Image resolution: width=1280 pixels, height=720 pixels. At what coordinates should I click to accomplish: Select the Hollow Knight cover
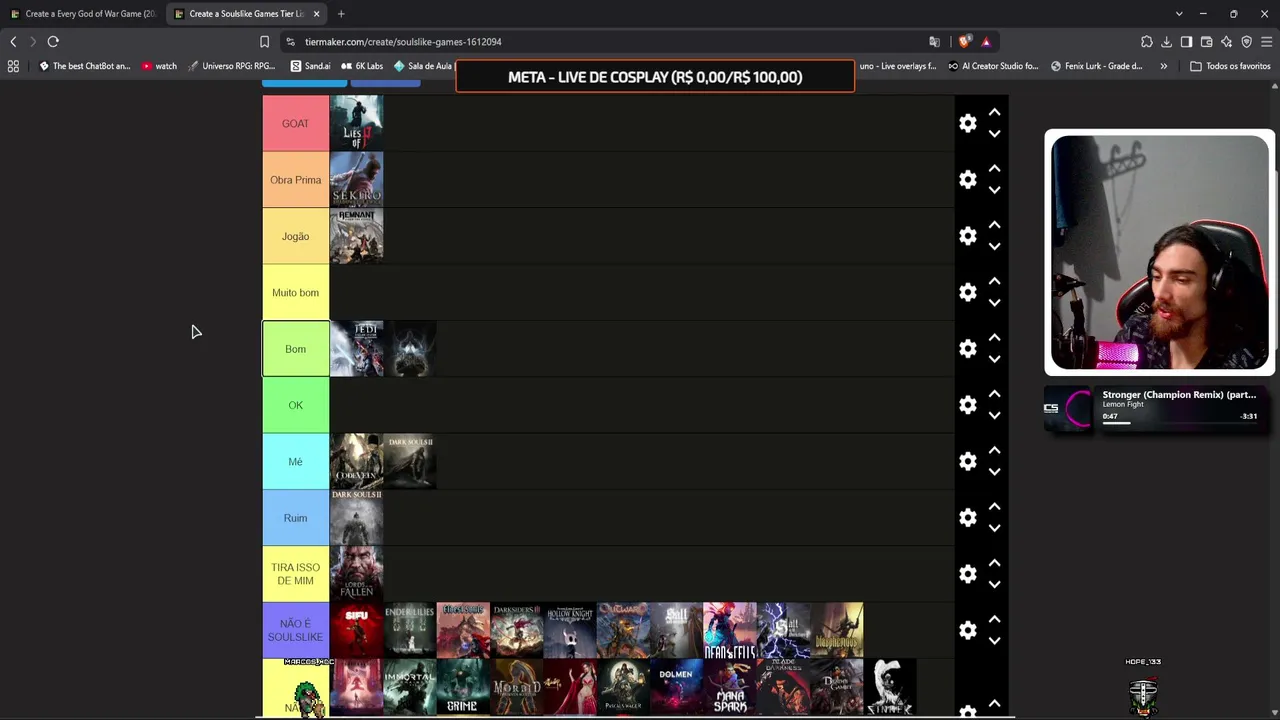tap(570, 630)
